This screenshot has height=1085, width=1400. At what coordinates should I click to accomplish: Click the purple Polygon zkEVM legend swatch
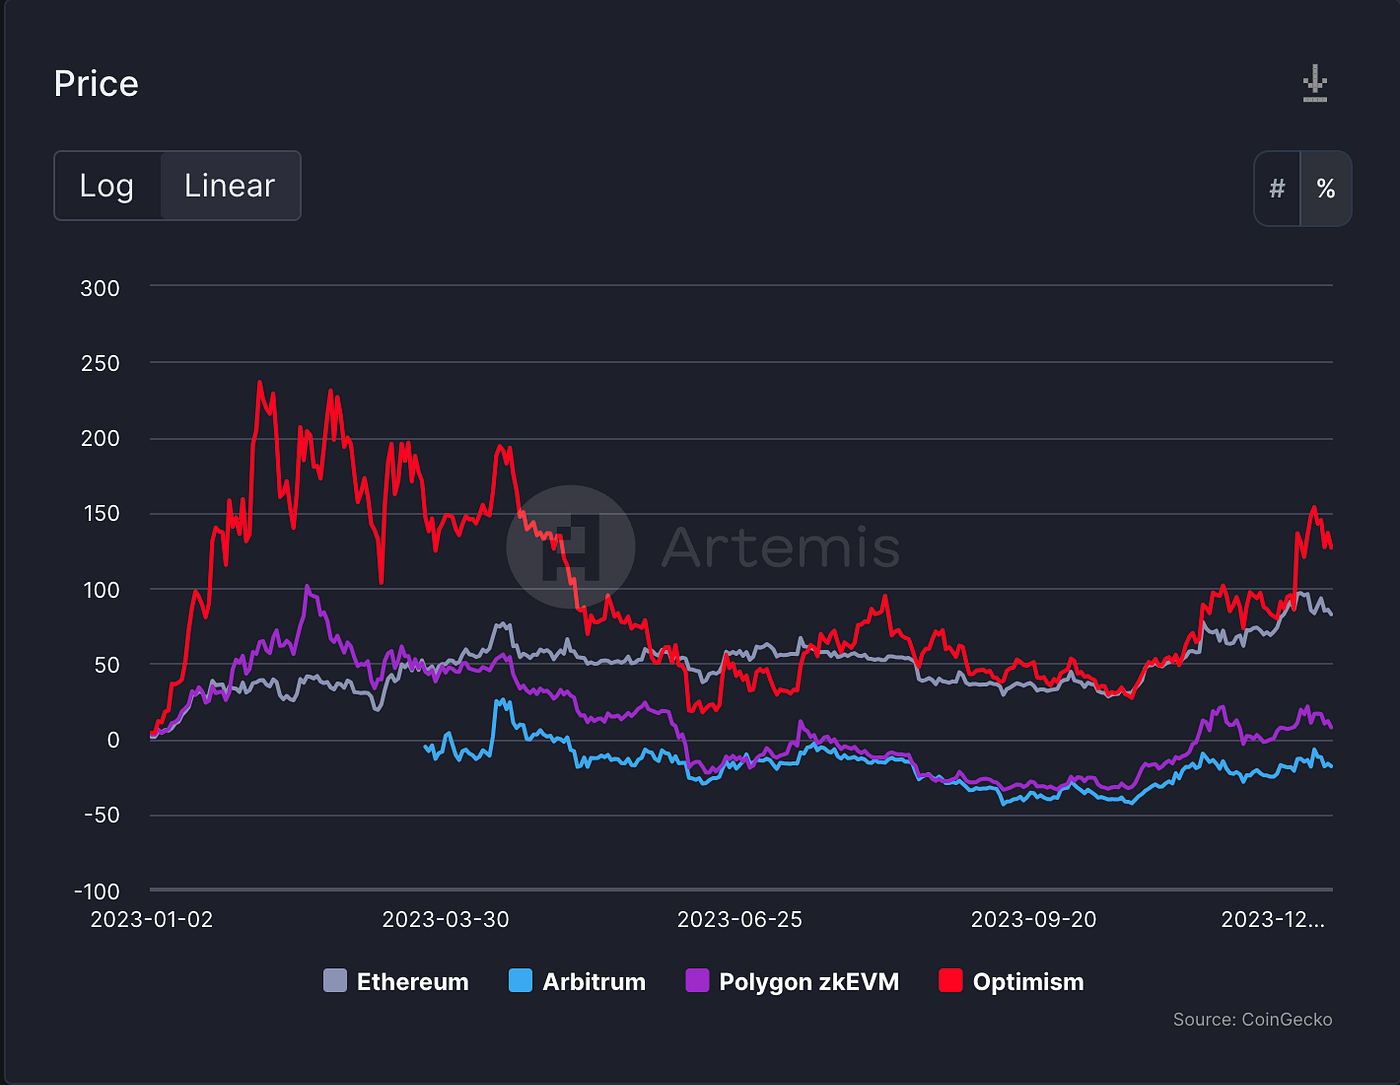pyautogui.click(x=695, y=981)
